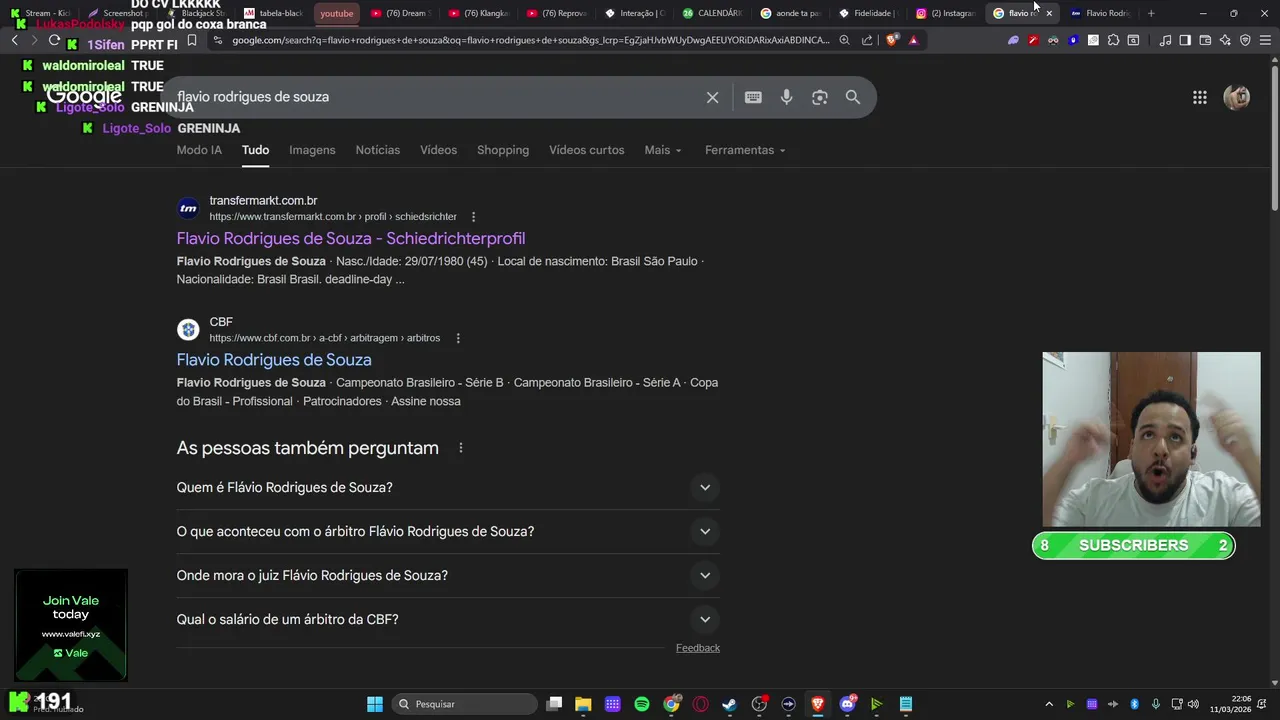Open options dots beside As pessoas também perguntam

(460, 448)
